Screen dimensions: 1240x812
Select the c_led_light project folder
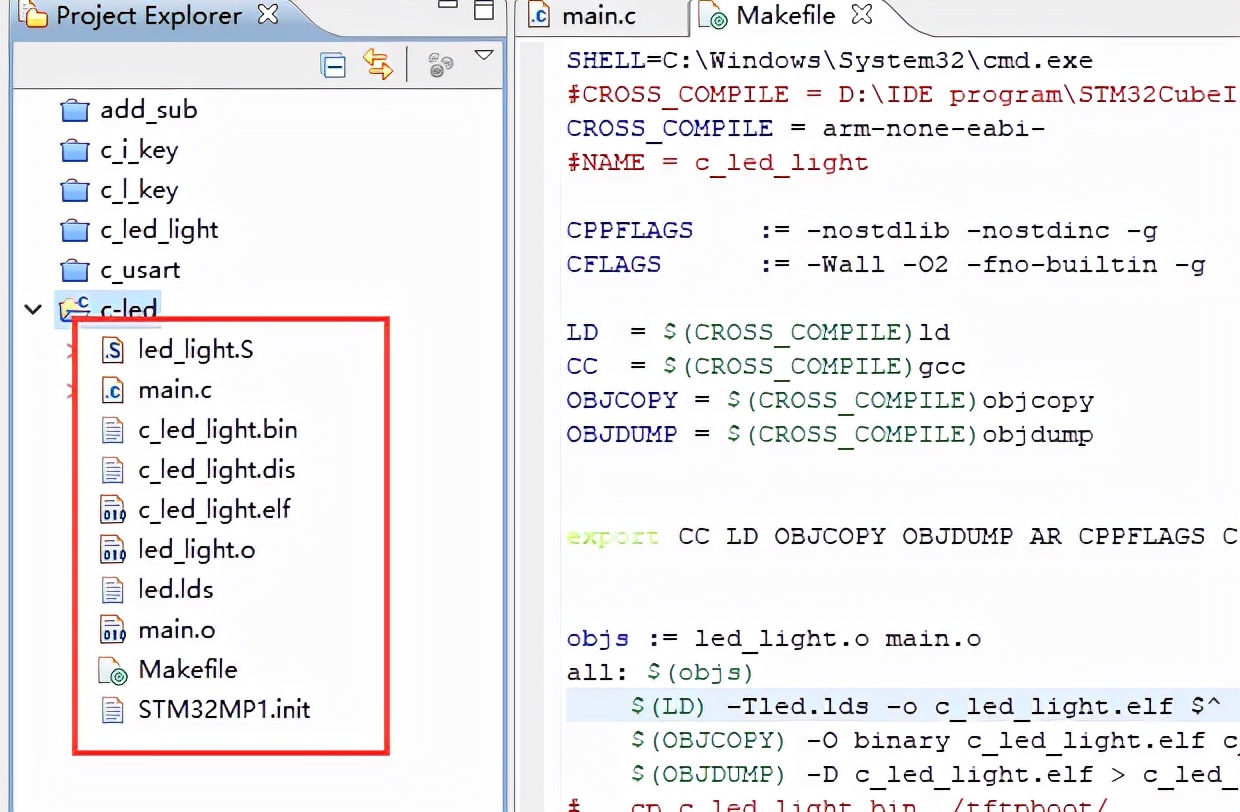(x=158, y=230)
